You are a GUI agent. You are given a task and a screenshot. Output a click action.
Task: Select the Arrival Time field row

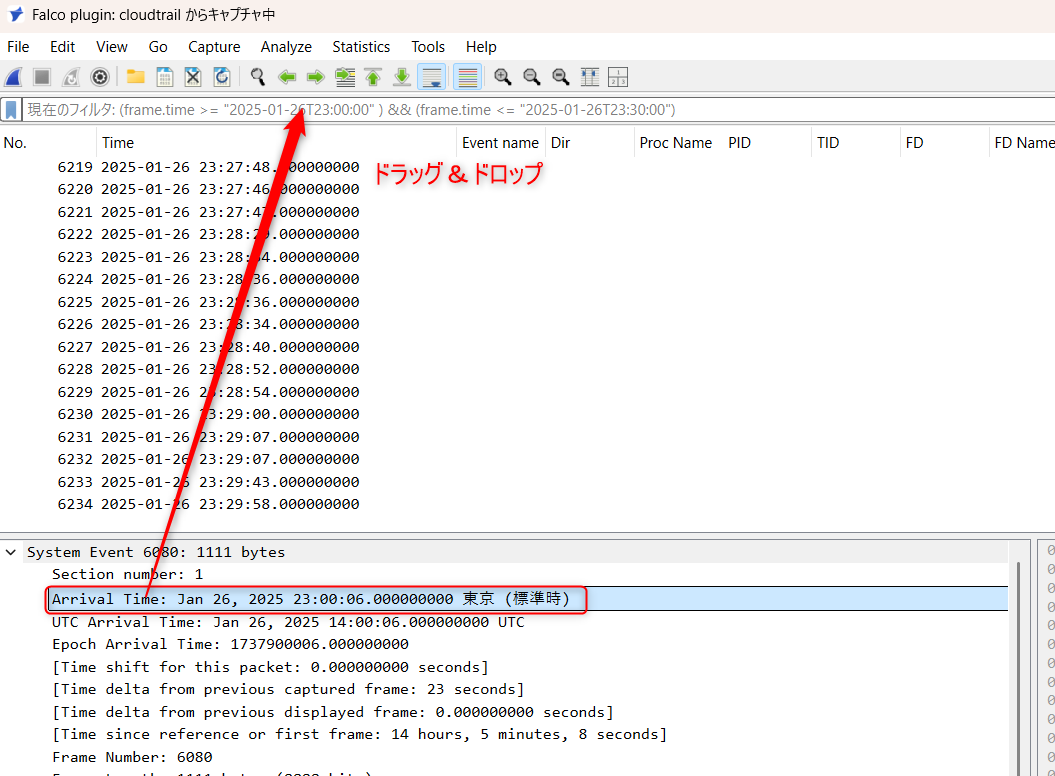(528, 599)
